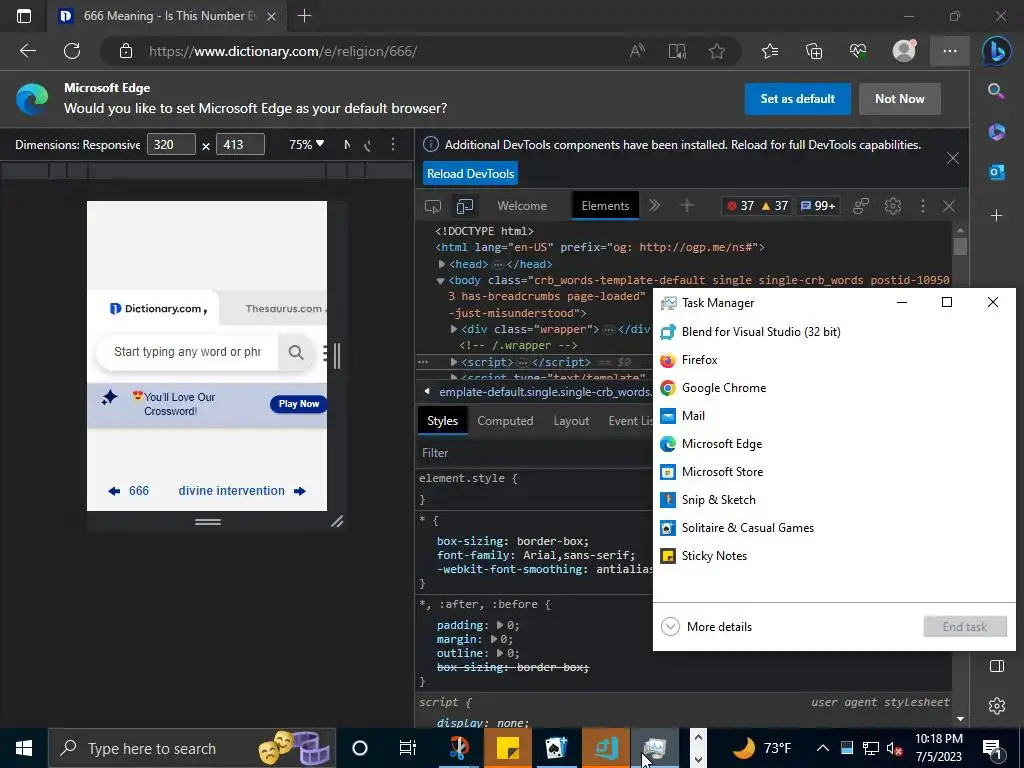
Task: Add this page to favorites star
Action: 717,51
